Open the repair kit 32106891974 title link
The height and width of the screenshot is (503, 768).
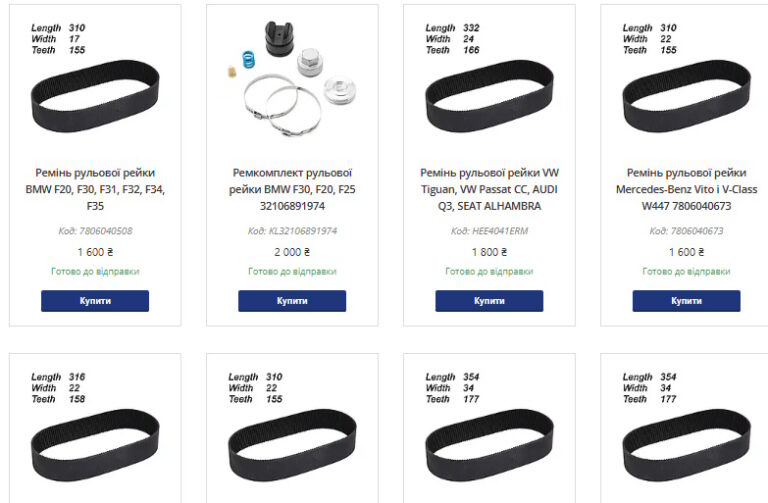[292, 189]
